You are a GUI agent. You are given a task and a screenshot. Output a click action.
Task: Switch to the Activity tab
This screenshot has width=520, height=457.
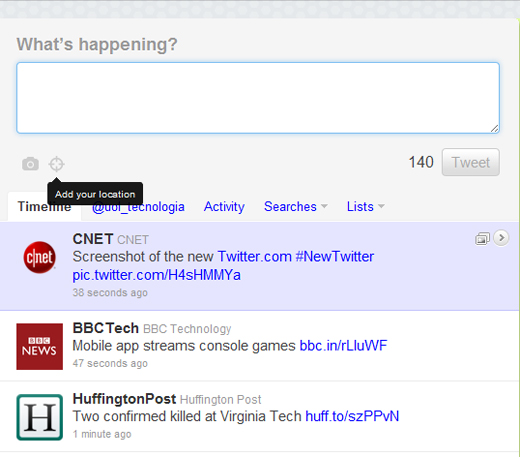coord(224,207)
